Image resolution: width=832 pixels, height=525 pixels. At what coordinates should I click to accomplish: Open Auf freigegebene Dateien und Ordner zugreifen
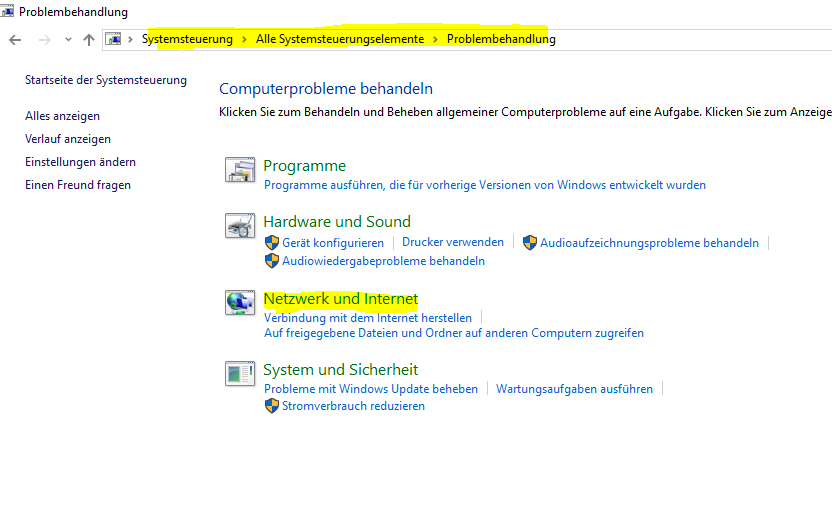tap(454, 333)
